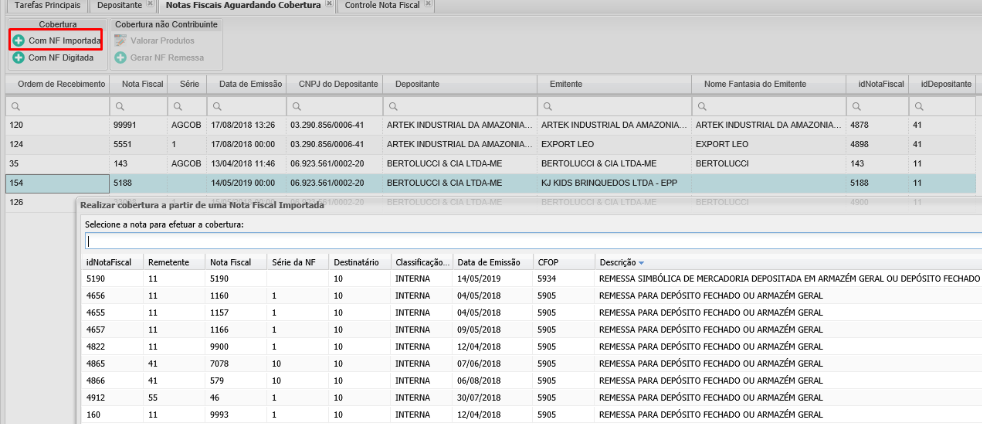
Task: Click the Gerar NF Remessa plus icon
Action: pyautogui.click(x=120, y=58)
